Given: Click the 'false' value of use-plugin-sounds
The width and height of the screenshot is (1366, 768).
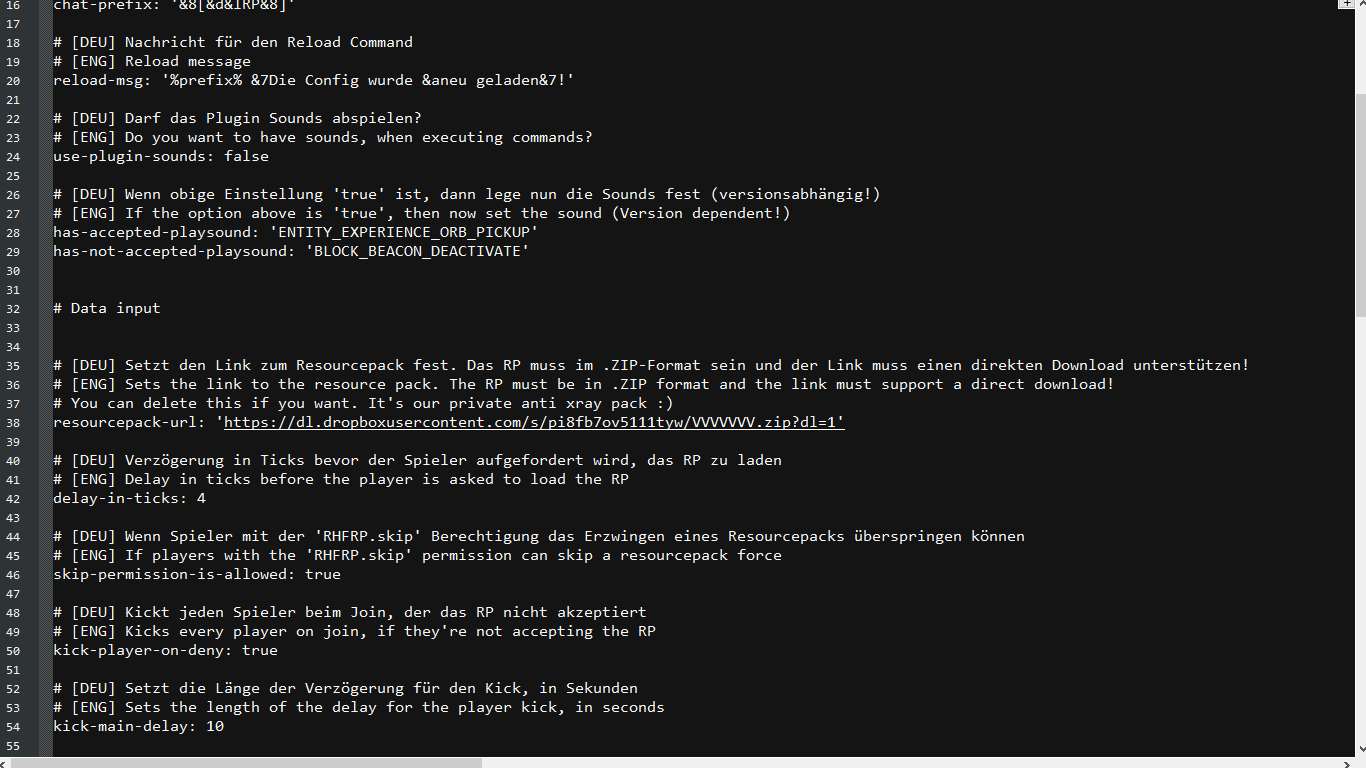Looking at the screenshot, I should (246, 156).
